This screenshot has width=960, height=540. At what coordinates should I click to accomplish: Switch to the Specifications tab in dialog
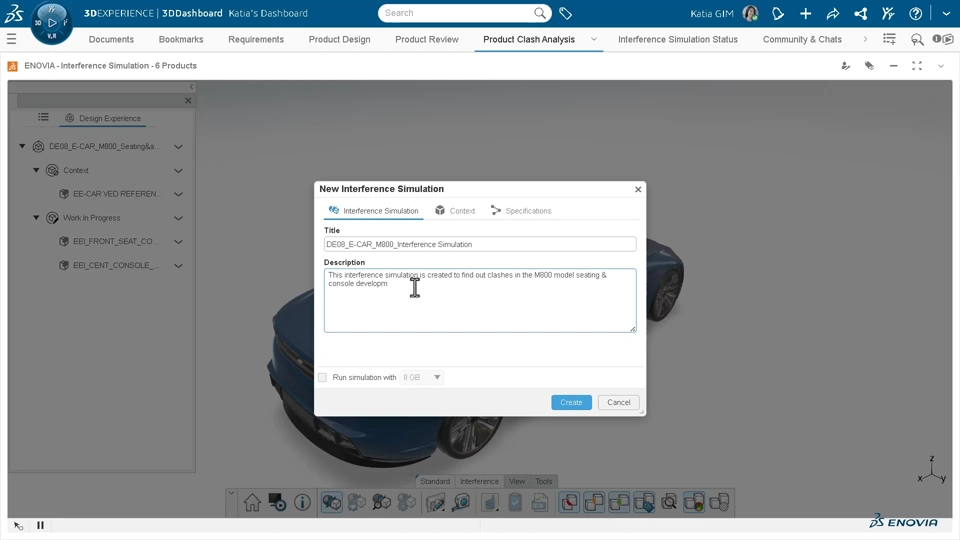(x=521, y=211)
